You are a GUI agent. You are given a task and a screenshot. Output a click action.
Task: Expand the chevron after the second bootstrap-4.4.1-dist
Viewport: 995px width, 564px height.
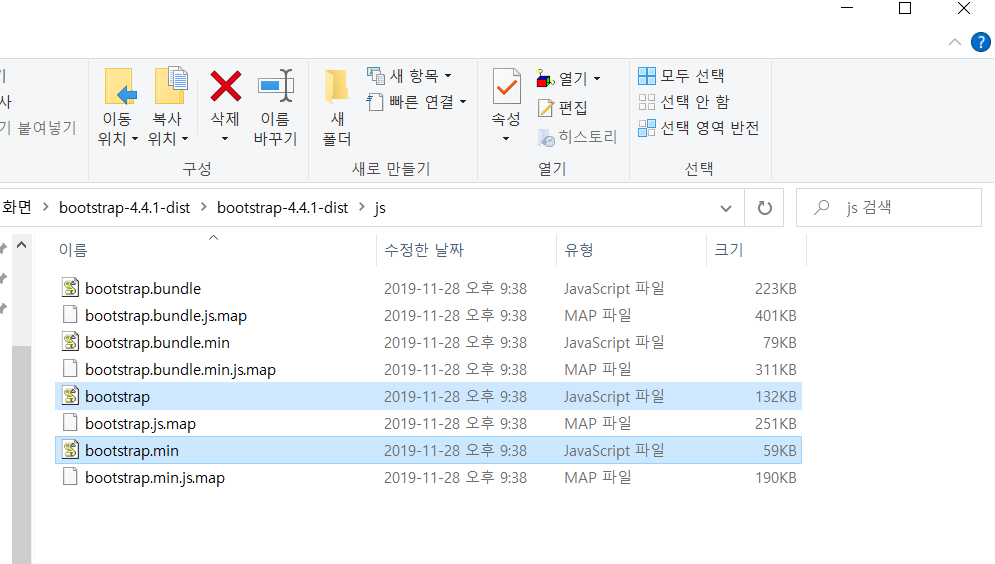click(362, 207)
